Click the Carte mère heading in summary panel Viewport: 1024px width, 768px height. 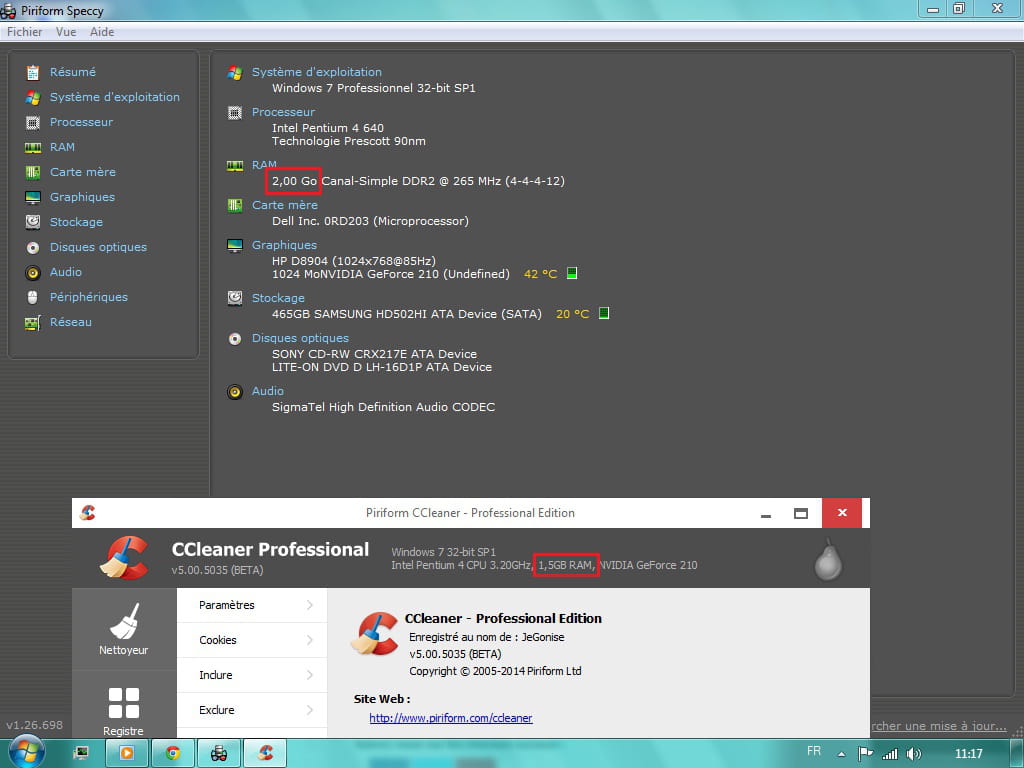(x=285, y=205)
